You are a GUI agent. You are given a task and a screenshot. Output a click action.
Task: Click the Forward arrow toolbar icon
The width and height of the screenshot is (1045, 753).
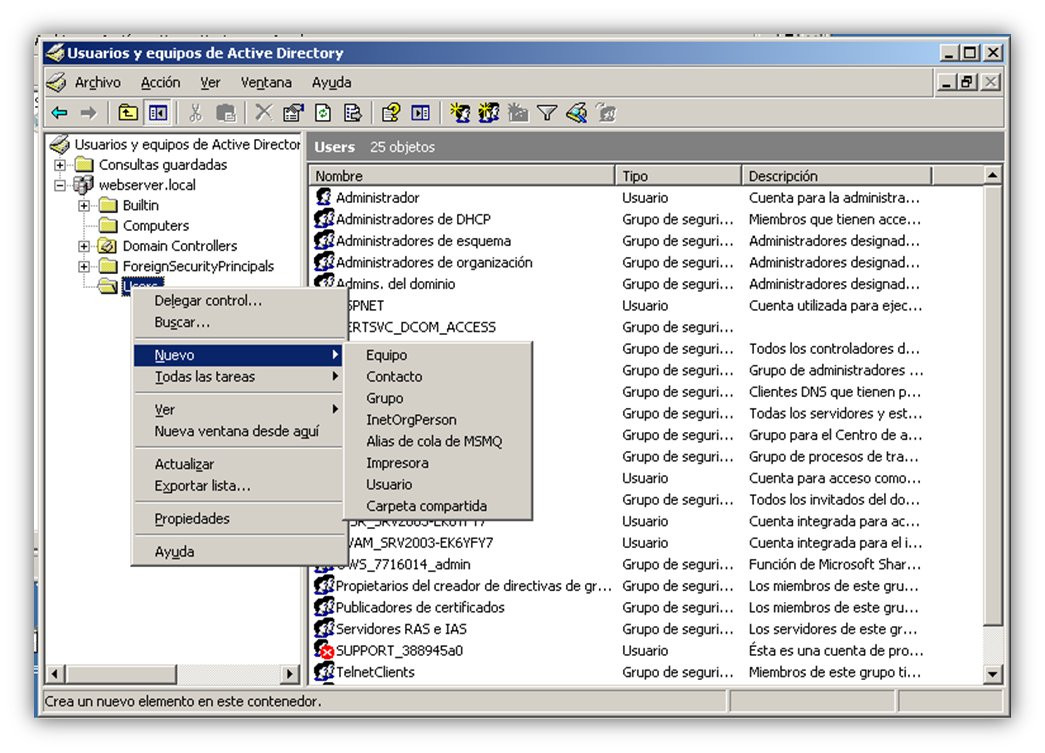pyautogui.click(x=89, y=113)
